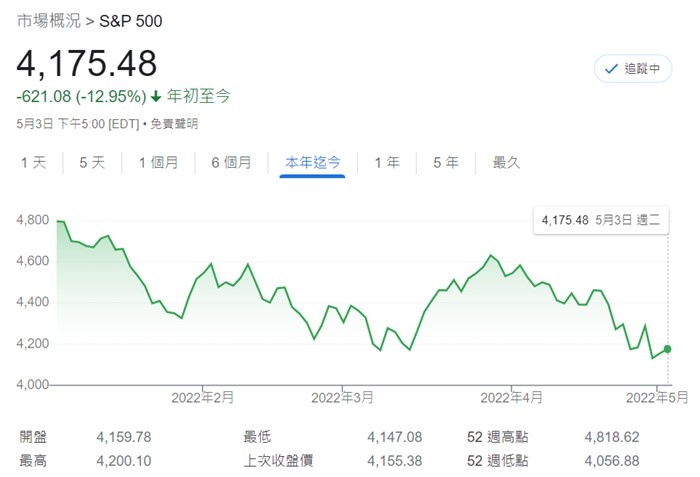Select the 本年迄今 tab

(312, 163)
